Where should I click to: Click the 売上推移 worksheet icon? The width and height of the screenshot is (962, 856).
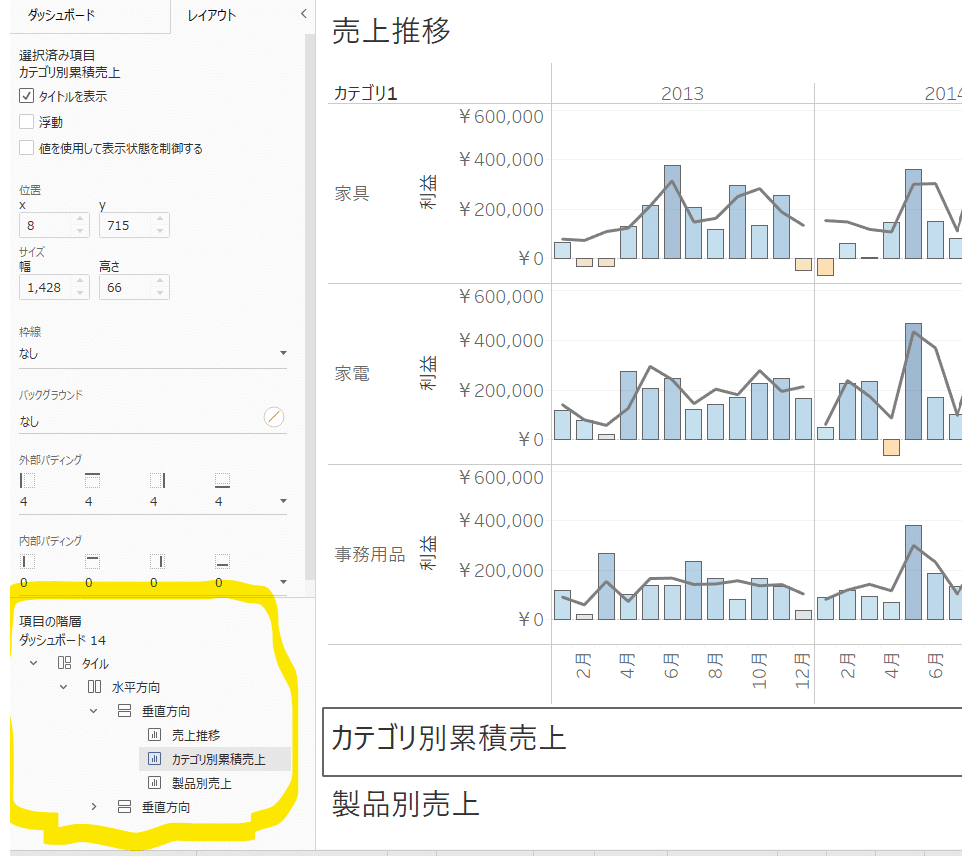[x=155, y=735]
